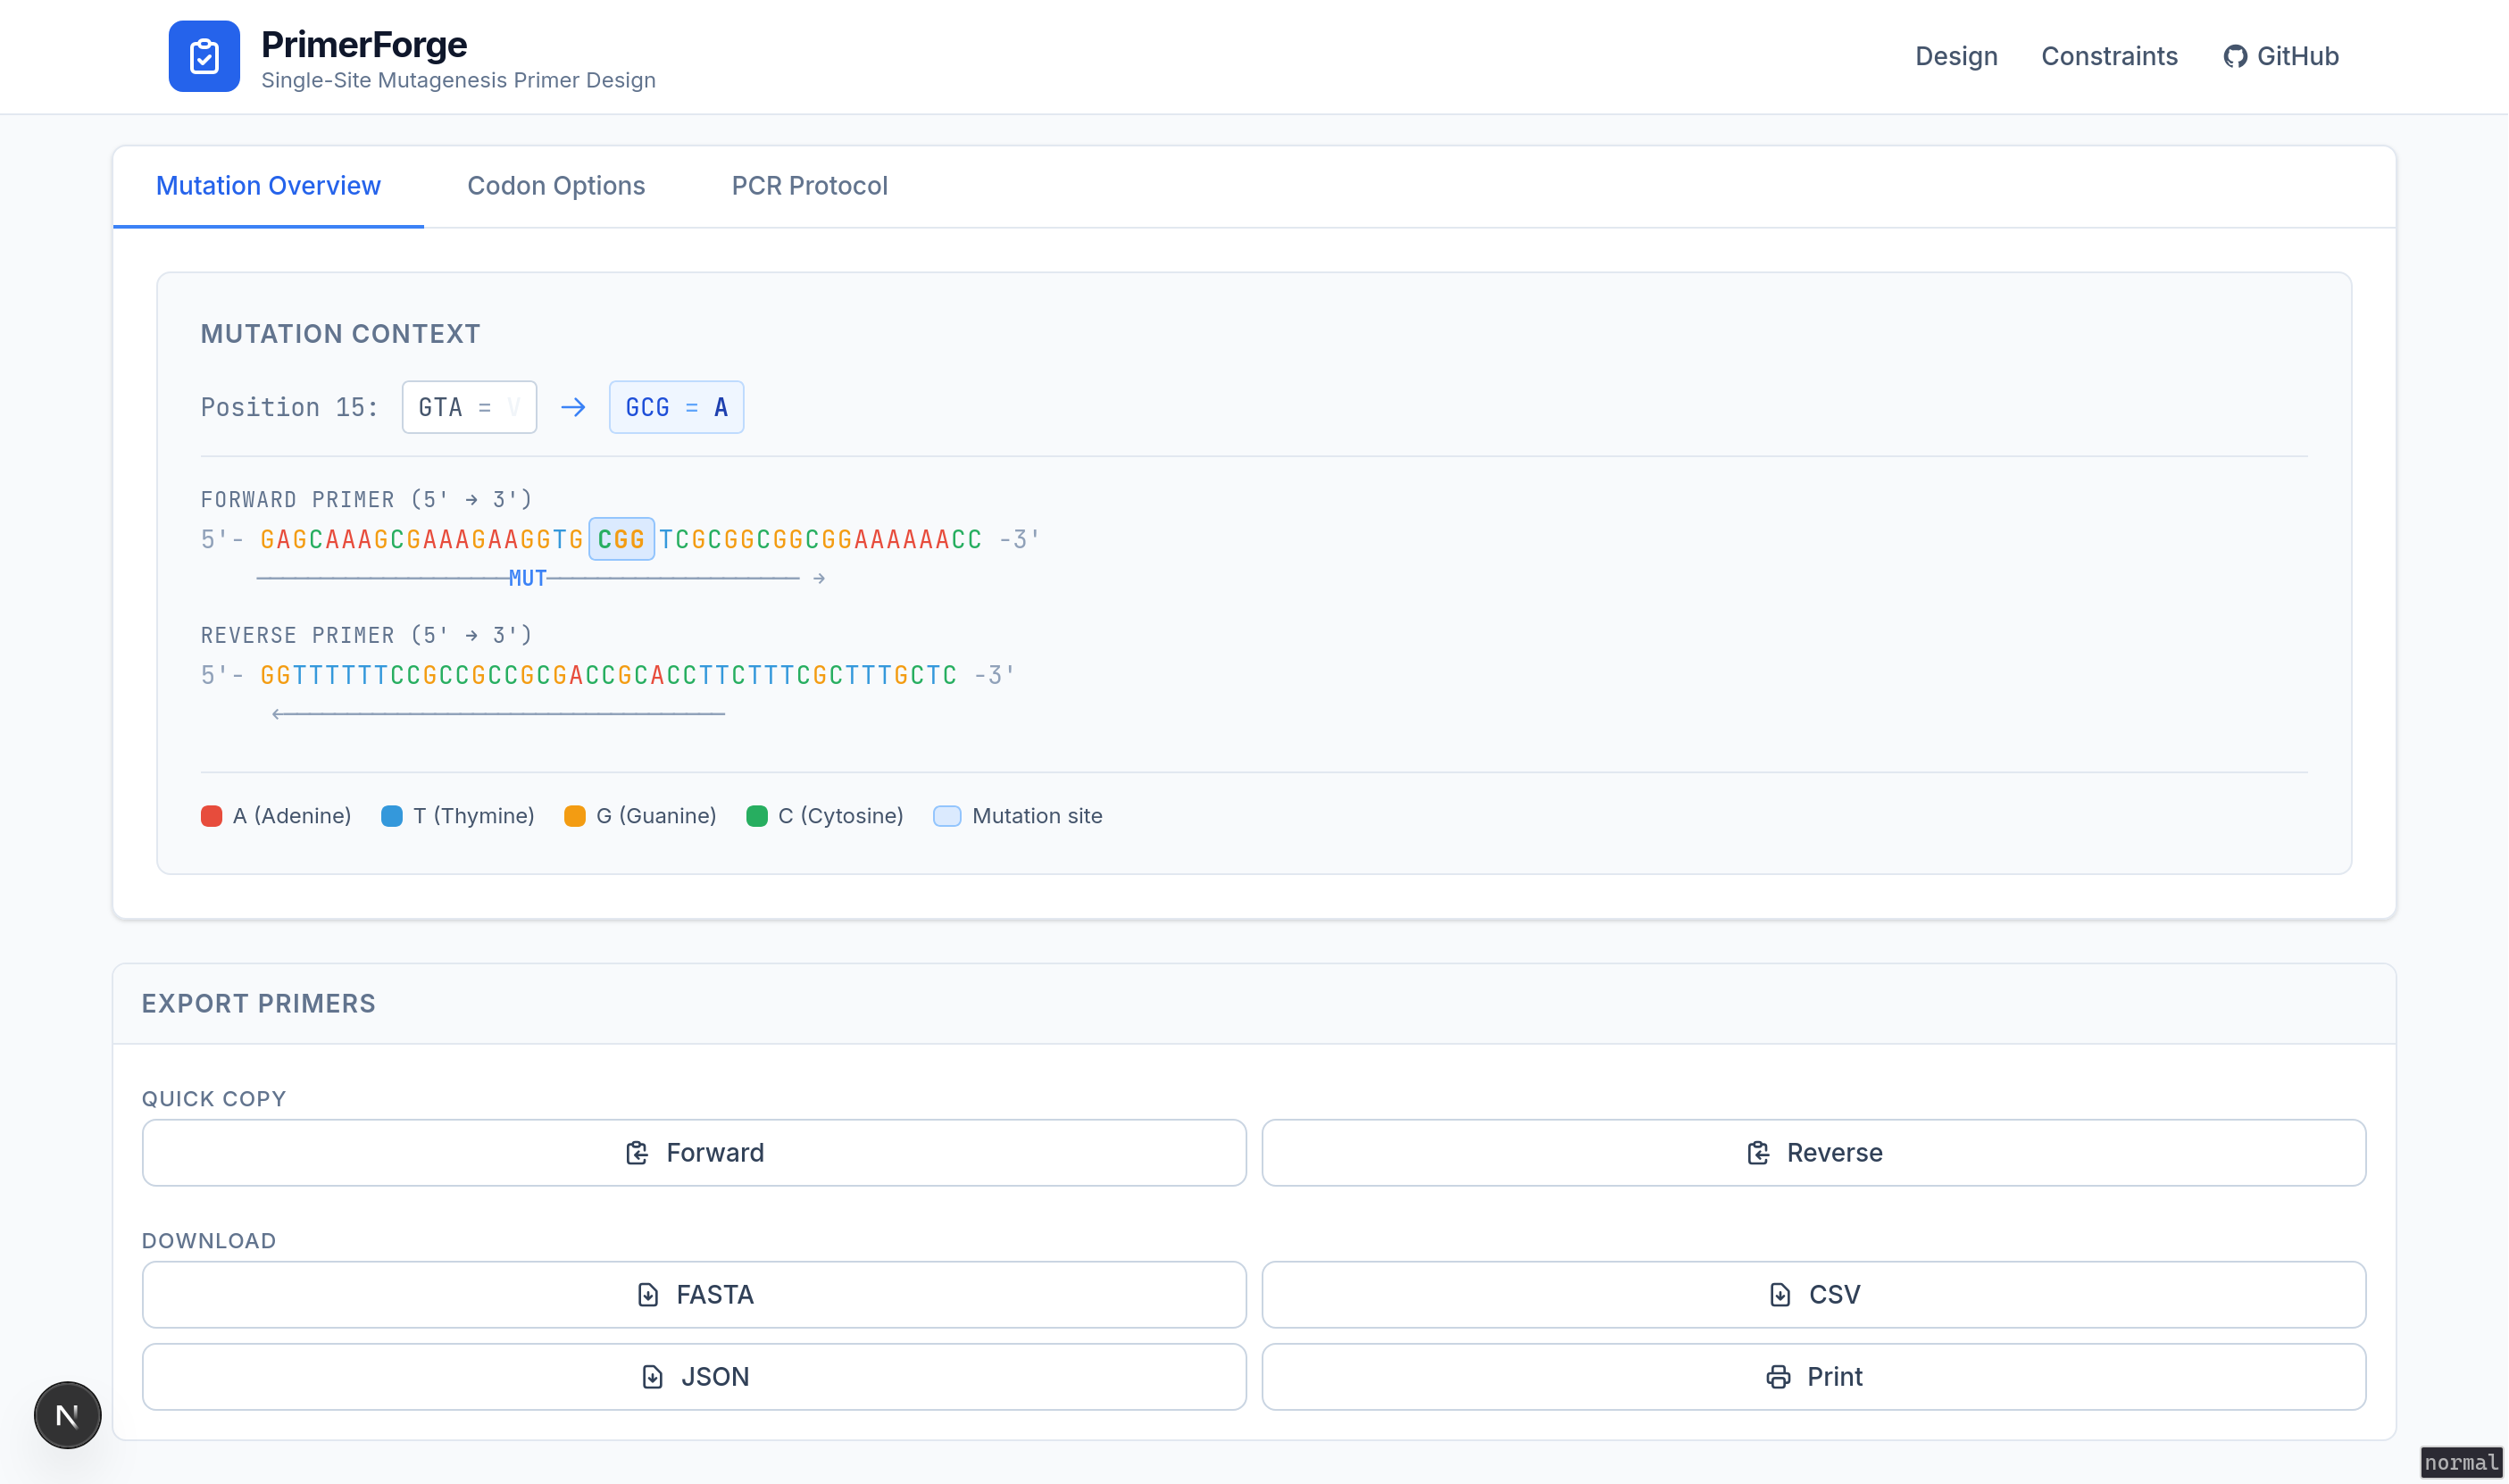Click the PrimerForge clipboard logo icon
This screenshot has width=2509, height=1484.
click(x=204, y=56)
